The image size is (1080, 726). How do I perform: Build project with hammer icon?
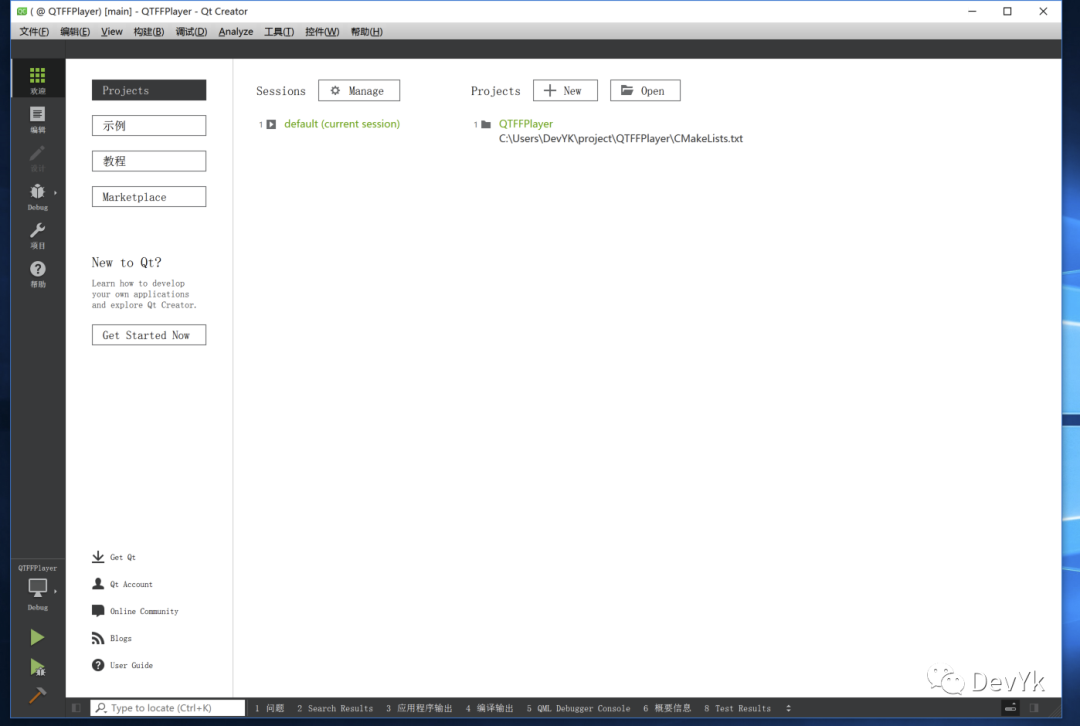(37, 695)
